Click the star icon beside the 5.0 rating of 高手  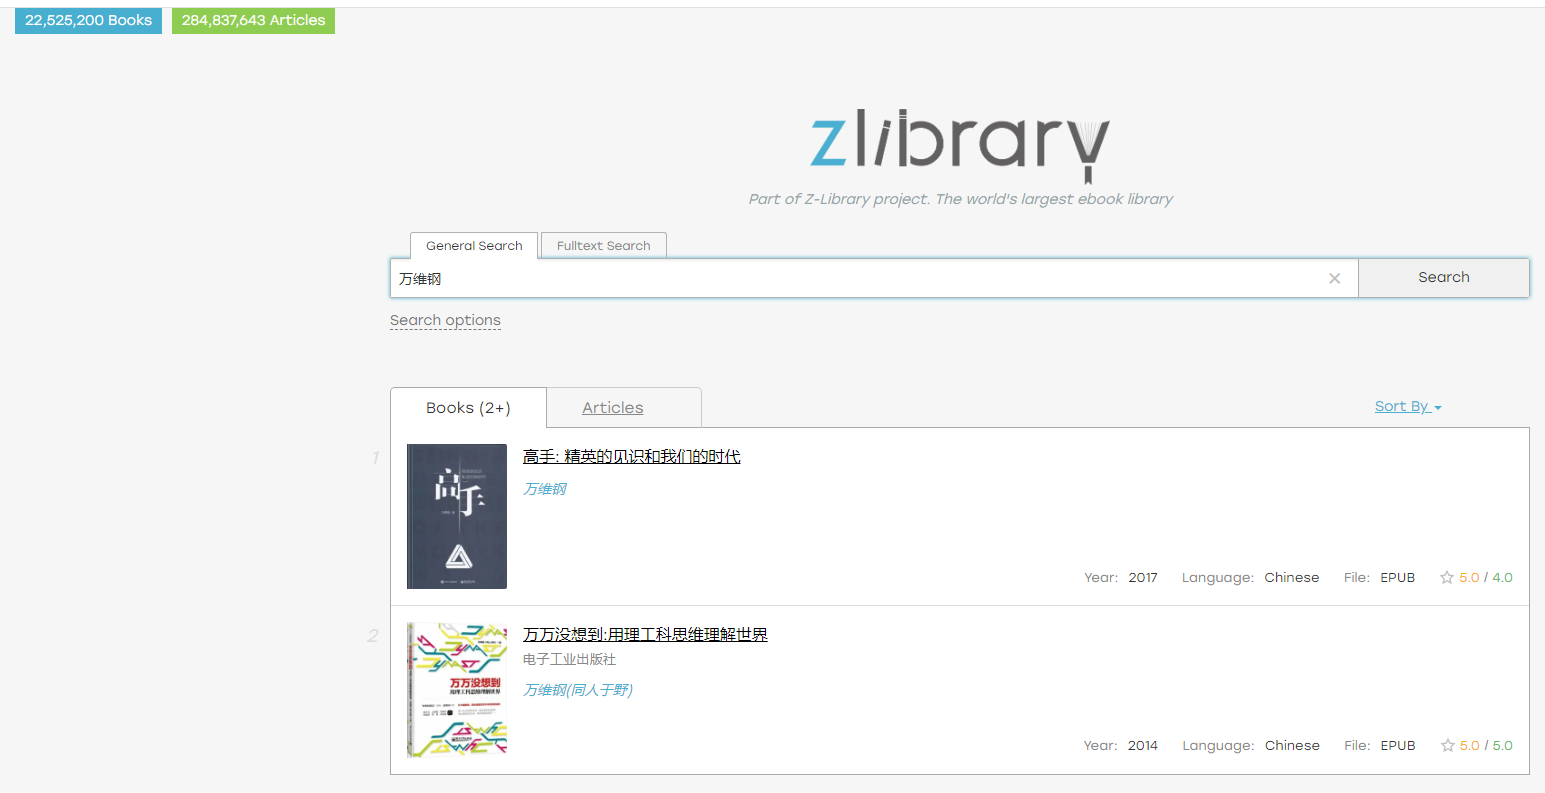pos(1446,577)
